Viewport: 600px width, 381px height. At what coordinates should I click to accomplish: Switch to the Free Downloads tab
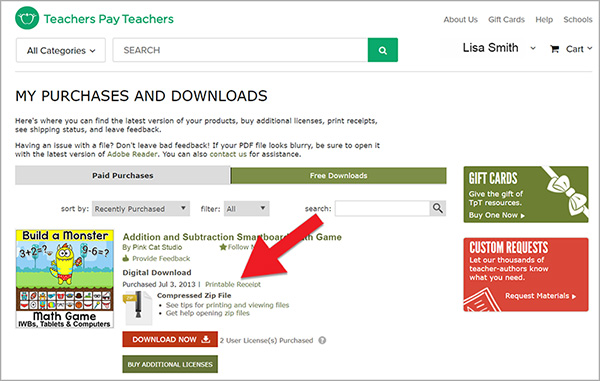pos(339,176)
